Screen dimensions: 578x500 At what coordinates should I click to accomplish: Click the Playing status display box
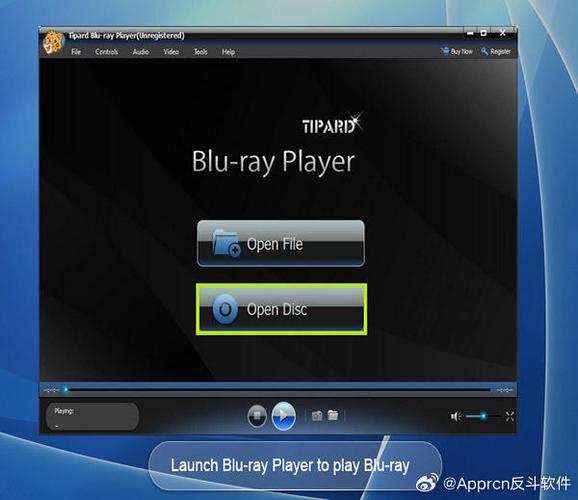(92, 417)
